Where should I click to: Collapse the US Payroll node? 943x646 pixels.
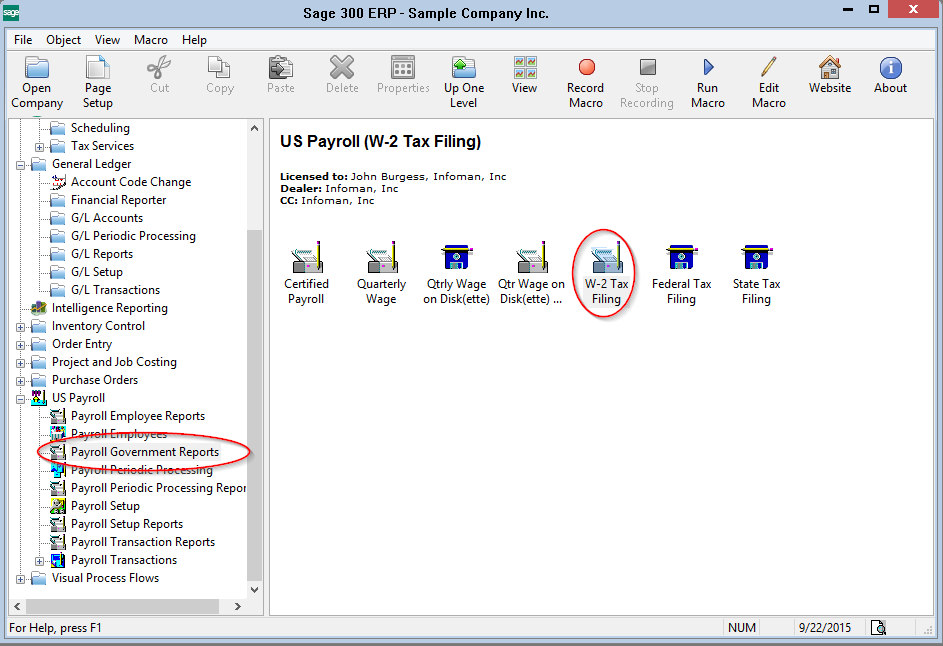tap(20, 399)
